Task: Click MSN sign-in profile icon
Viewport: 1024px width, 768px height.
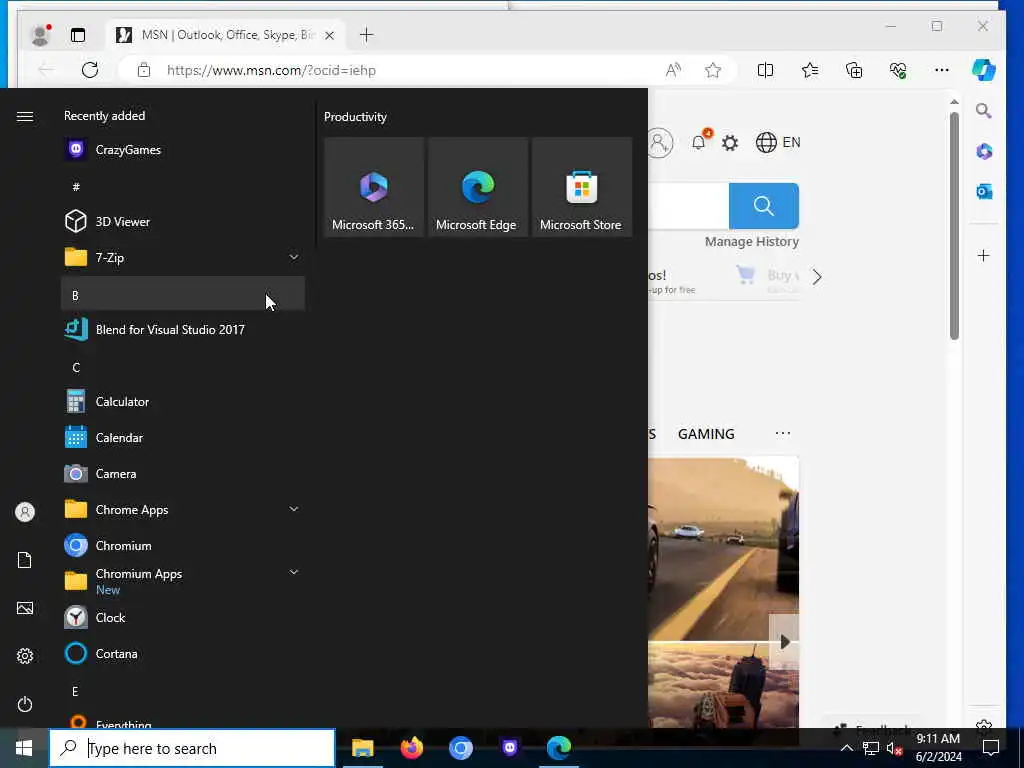Action: point(660,142)
